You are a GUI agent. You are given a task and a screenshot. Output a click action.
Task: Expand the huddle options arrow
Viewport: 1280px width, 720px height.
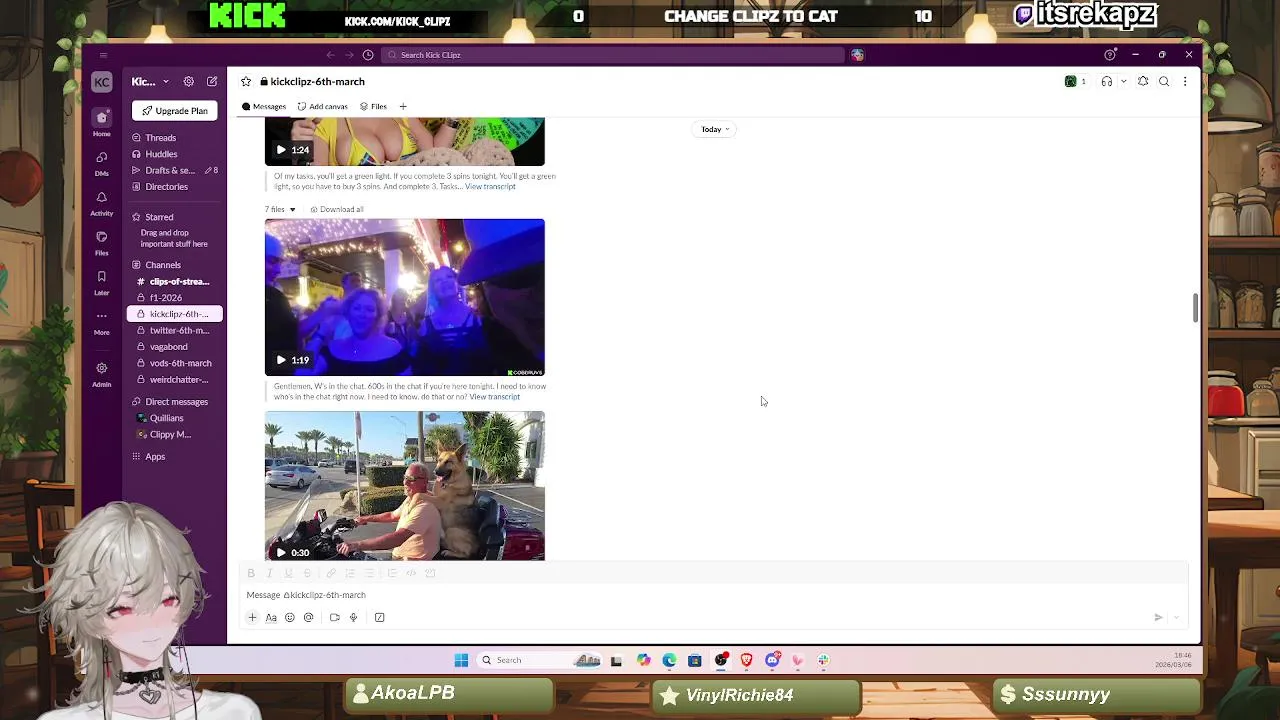coord(1123,82)
